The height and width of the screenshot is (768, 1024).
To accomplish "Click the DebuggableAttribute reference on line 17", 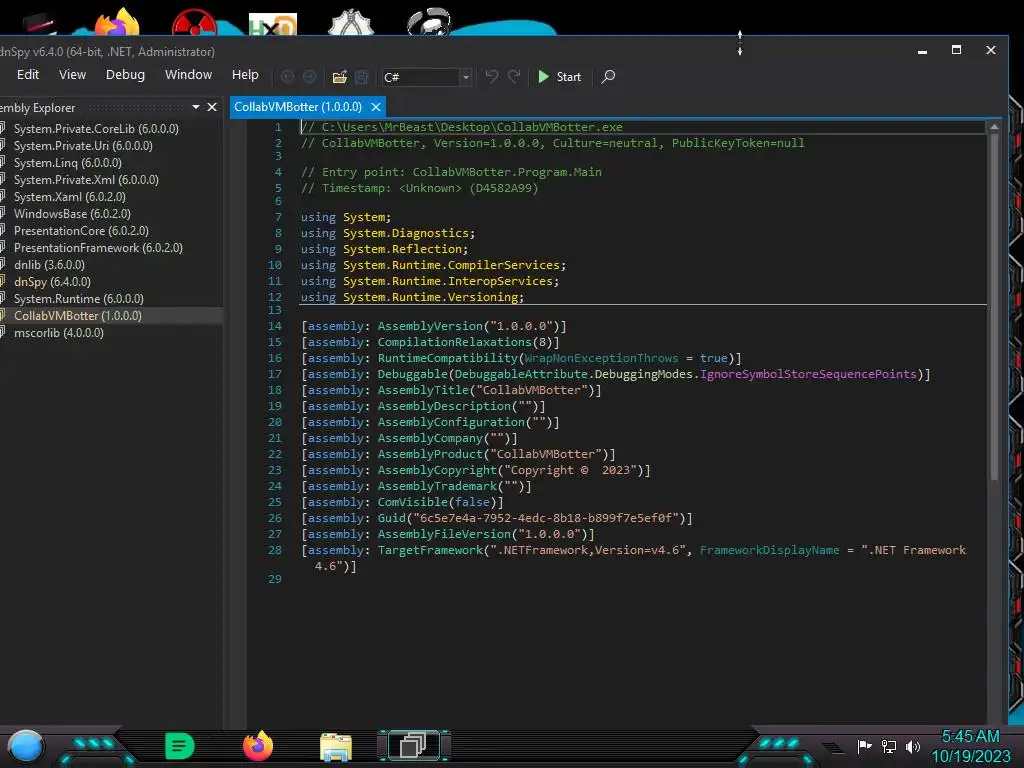I will [x=520, y=374].
